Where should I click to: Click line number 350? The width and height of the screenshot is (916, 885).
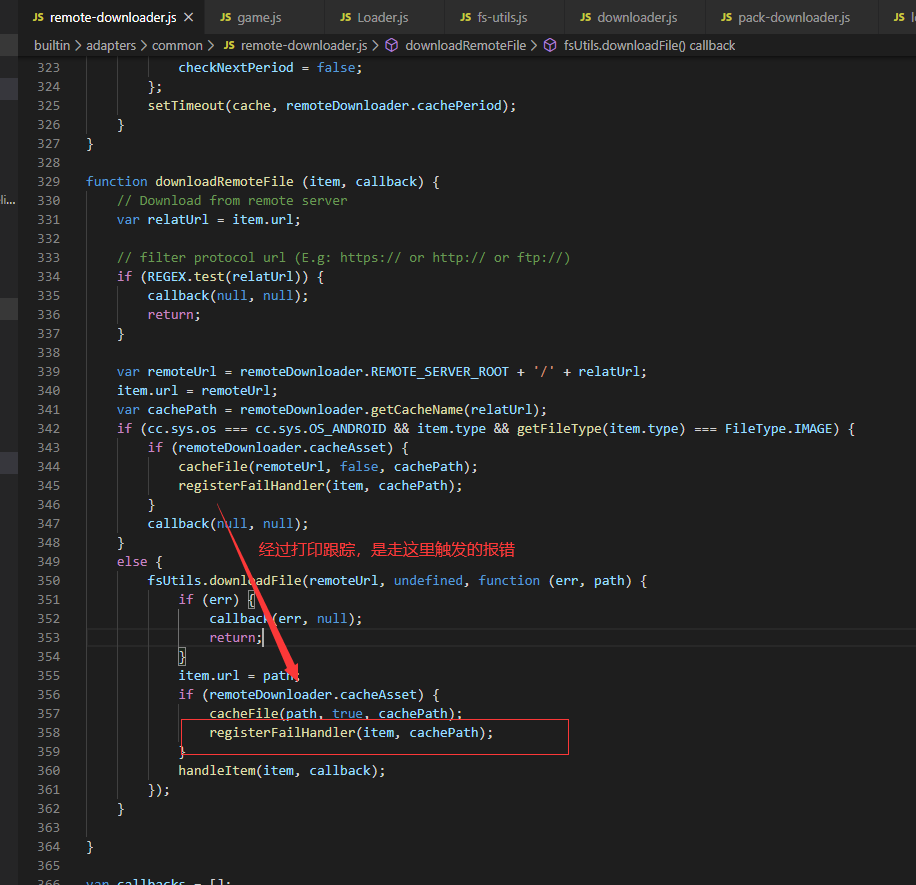pos(48,581)
